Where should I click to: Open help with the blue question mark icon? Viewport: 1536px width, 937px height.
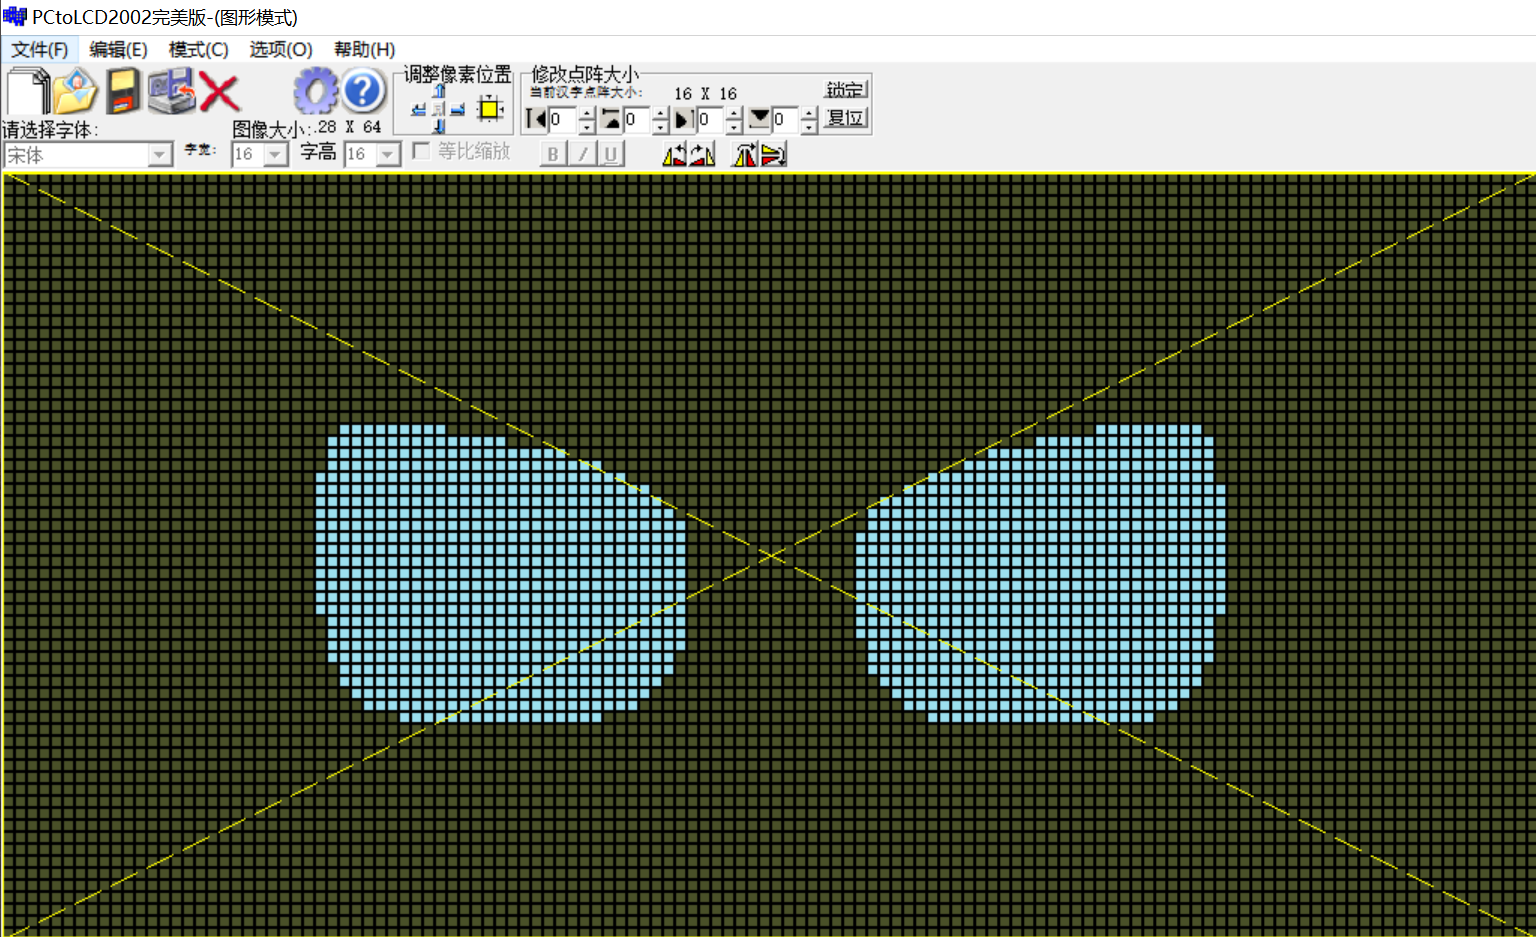(x=364, y=91)
